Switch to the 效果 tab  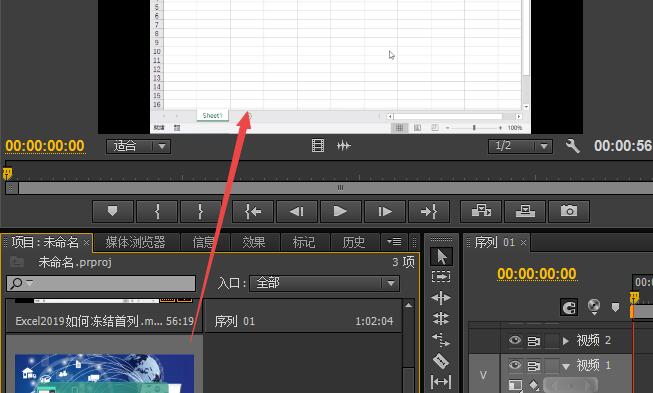coord(254,242)
